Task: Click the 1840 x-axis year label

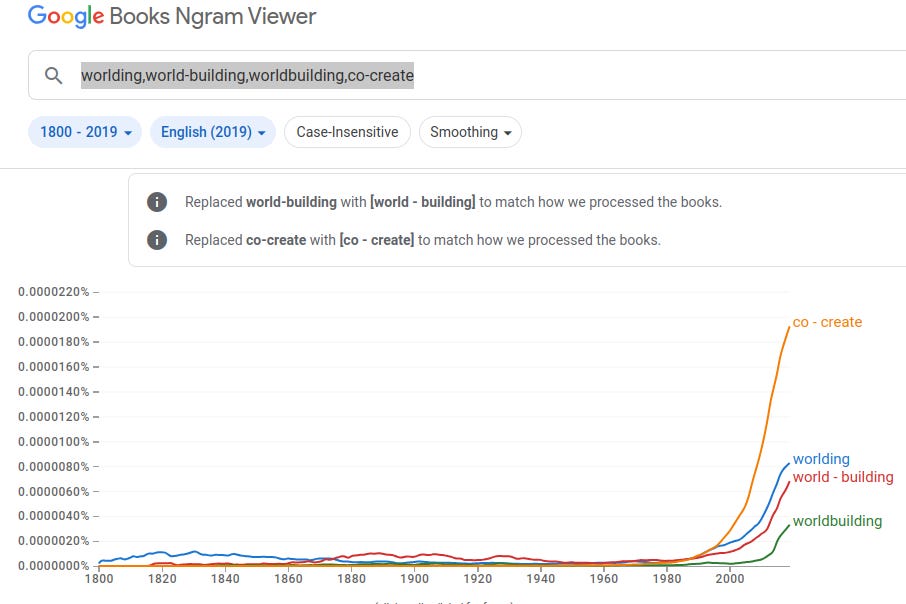Action: pyautogui.click(x=225, y=578)
